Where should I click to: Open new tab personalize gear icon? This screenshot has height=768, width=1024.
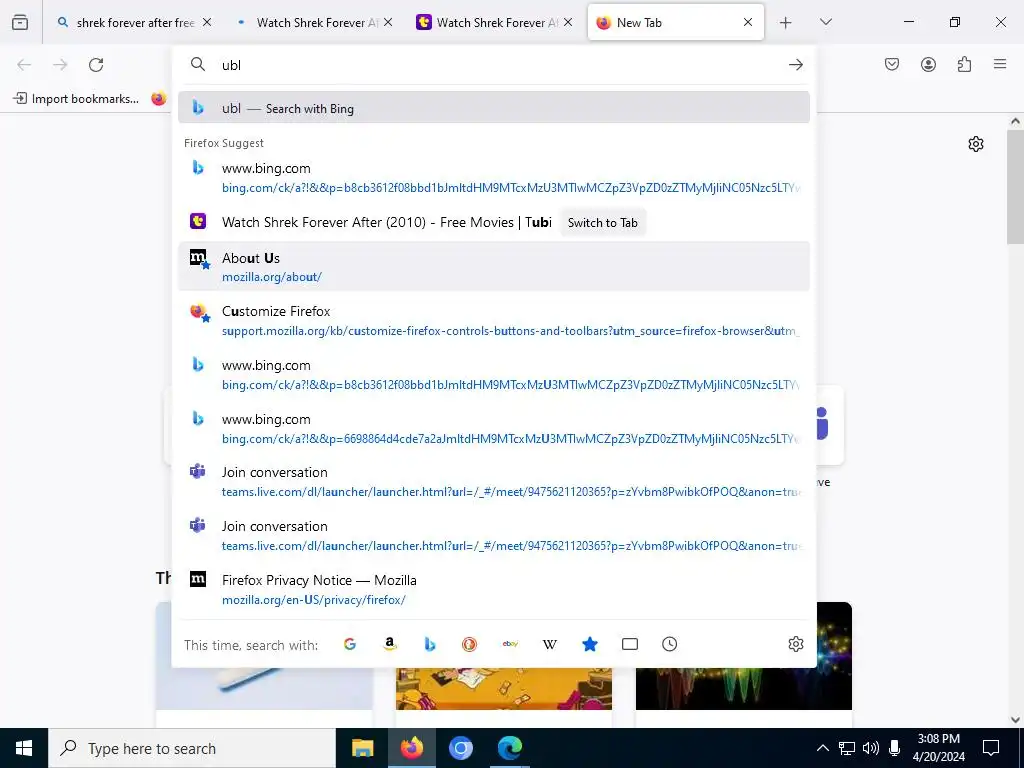click(x=976, y=144)
